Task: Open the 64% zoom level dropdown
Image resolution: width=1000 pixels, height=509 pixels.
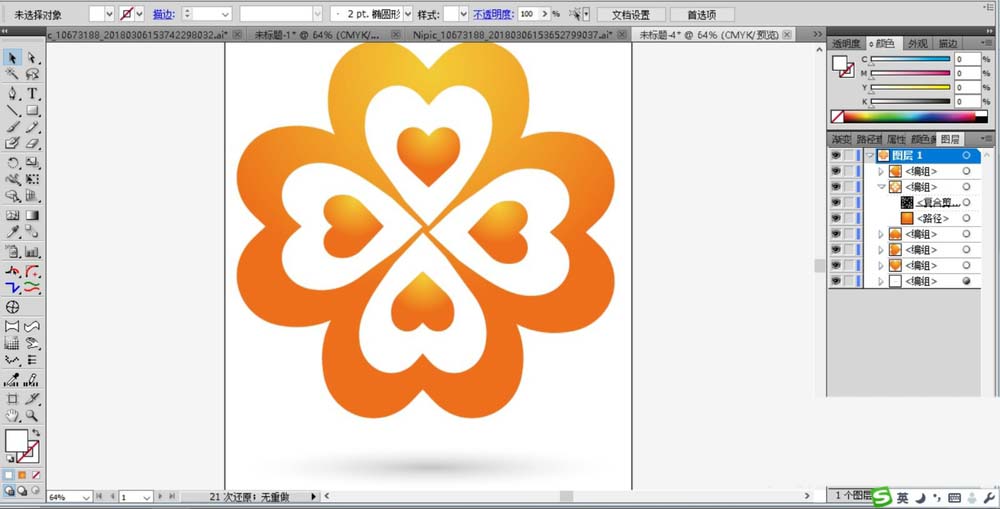Action: tap(85, 497)
